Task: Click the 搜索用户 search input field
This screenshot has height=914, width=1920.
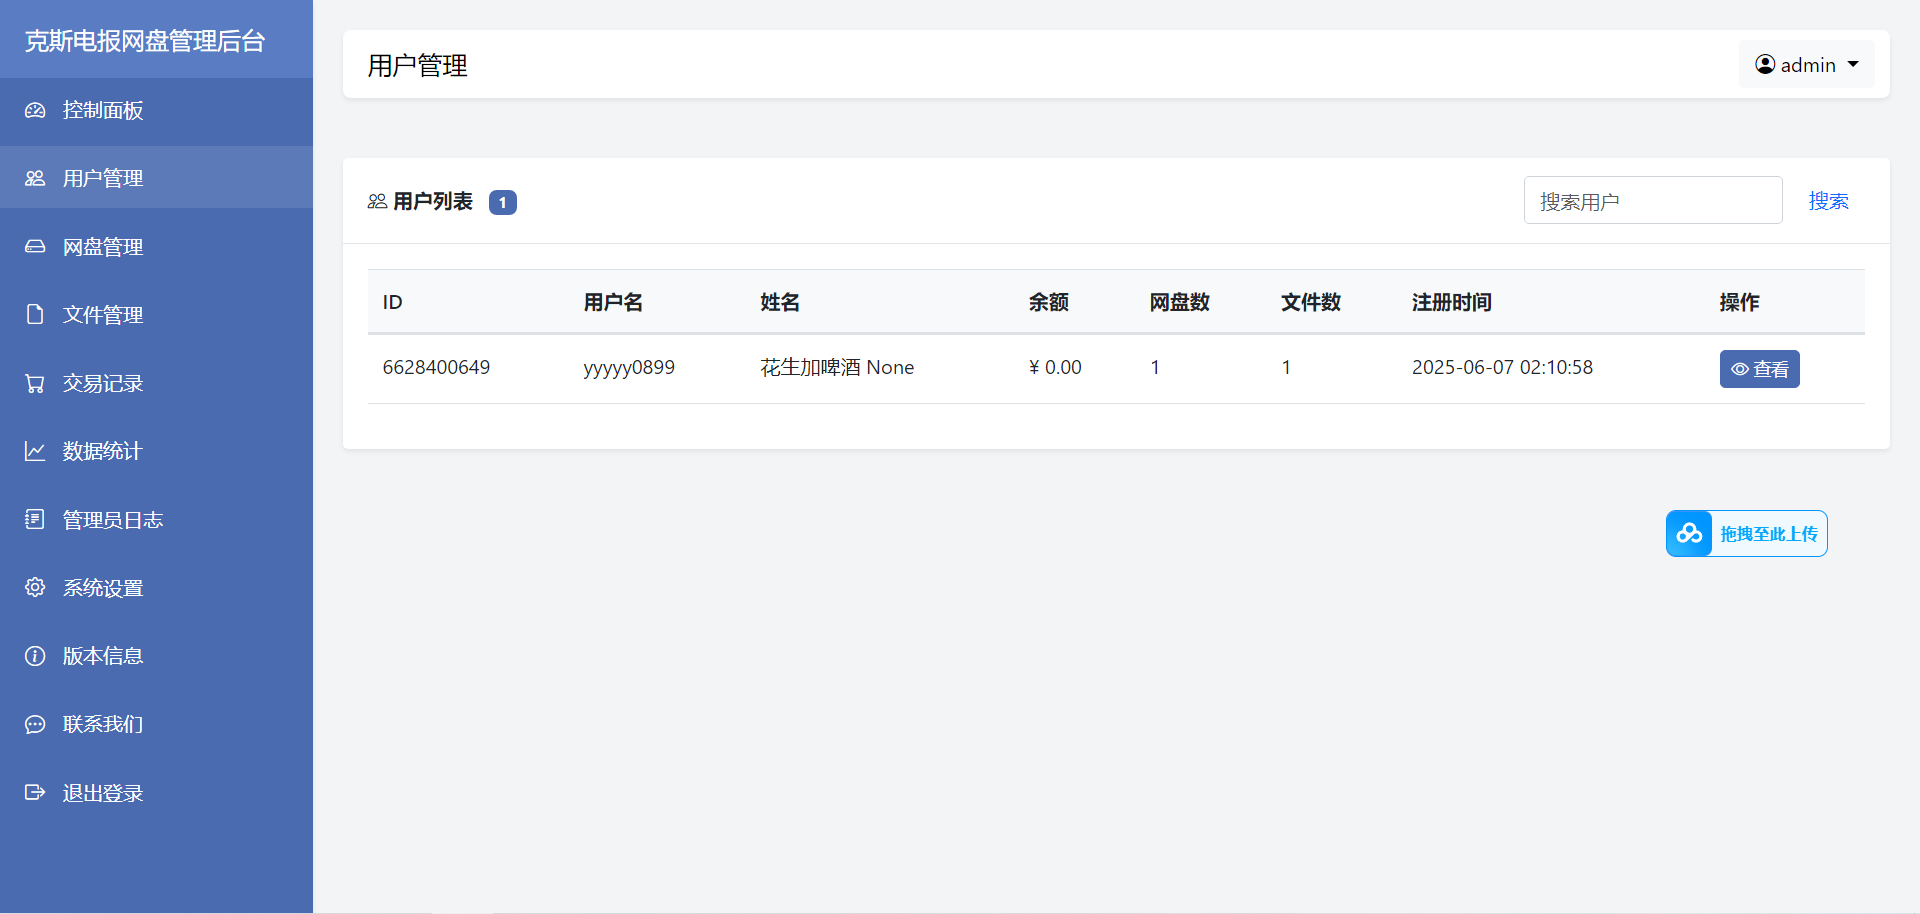Action: point(1652,200)
